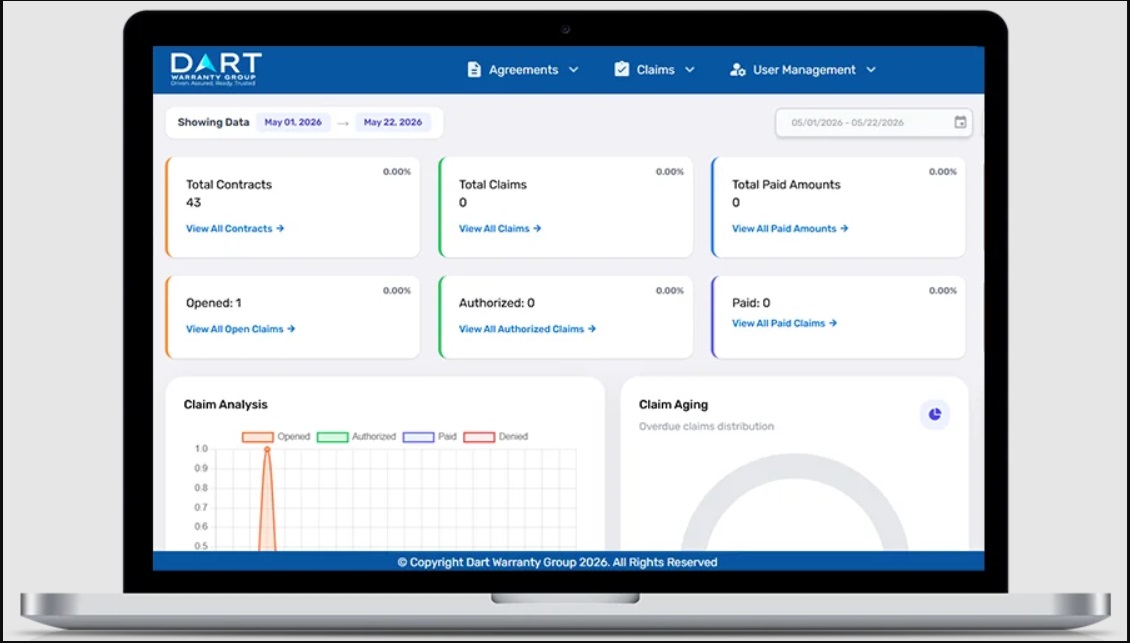Click the User Management person-gear icon
Viewport: 1130px width, 643px height.
point(737,70)
